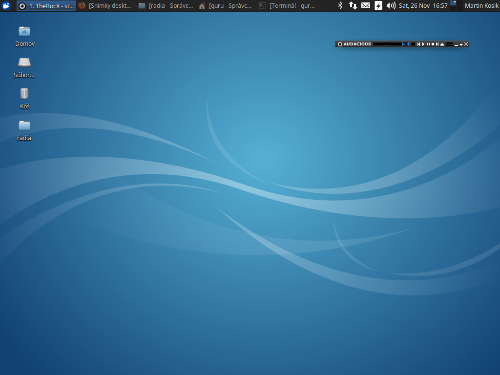The width and height of the screenshot is (500, 375).
Task: Click Pause in Audacious mini player
Action: click(x=428, y=44)
